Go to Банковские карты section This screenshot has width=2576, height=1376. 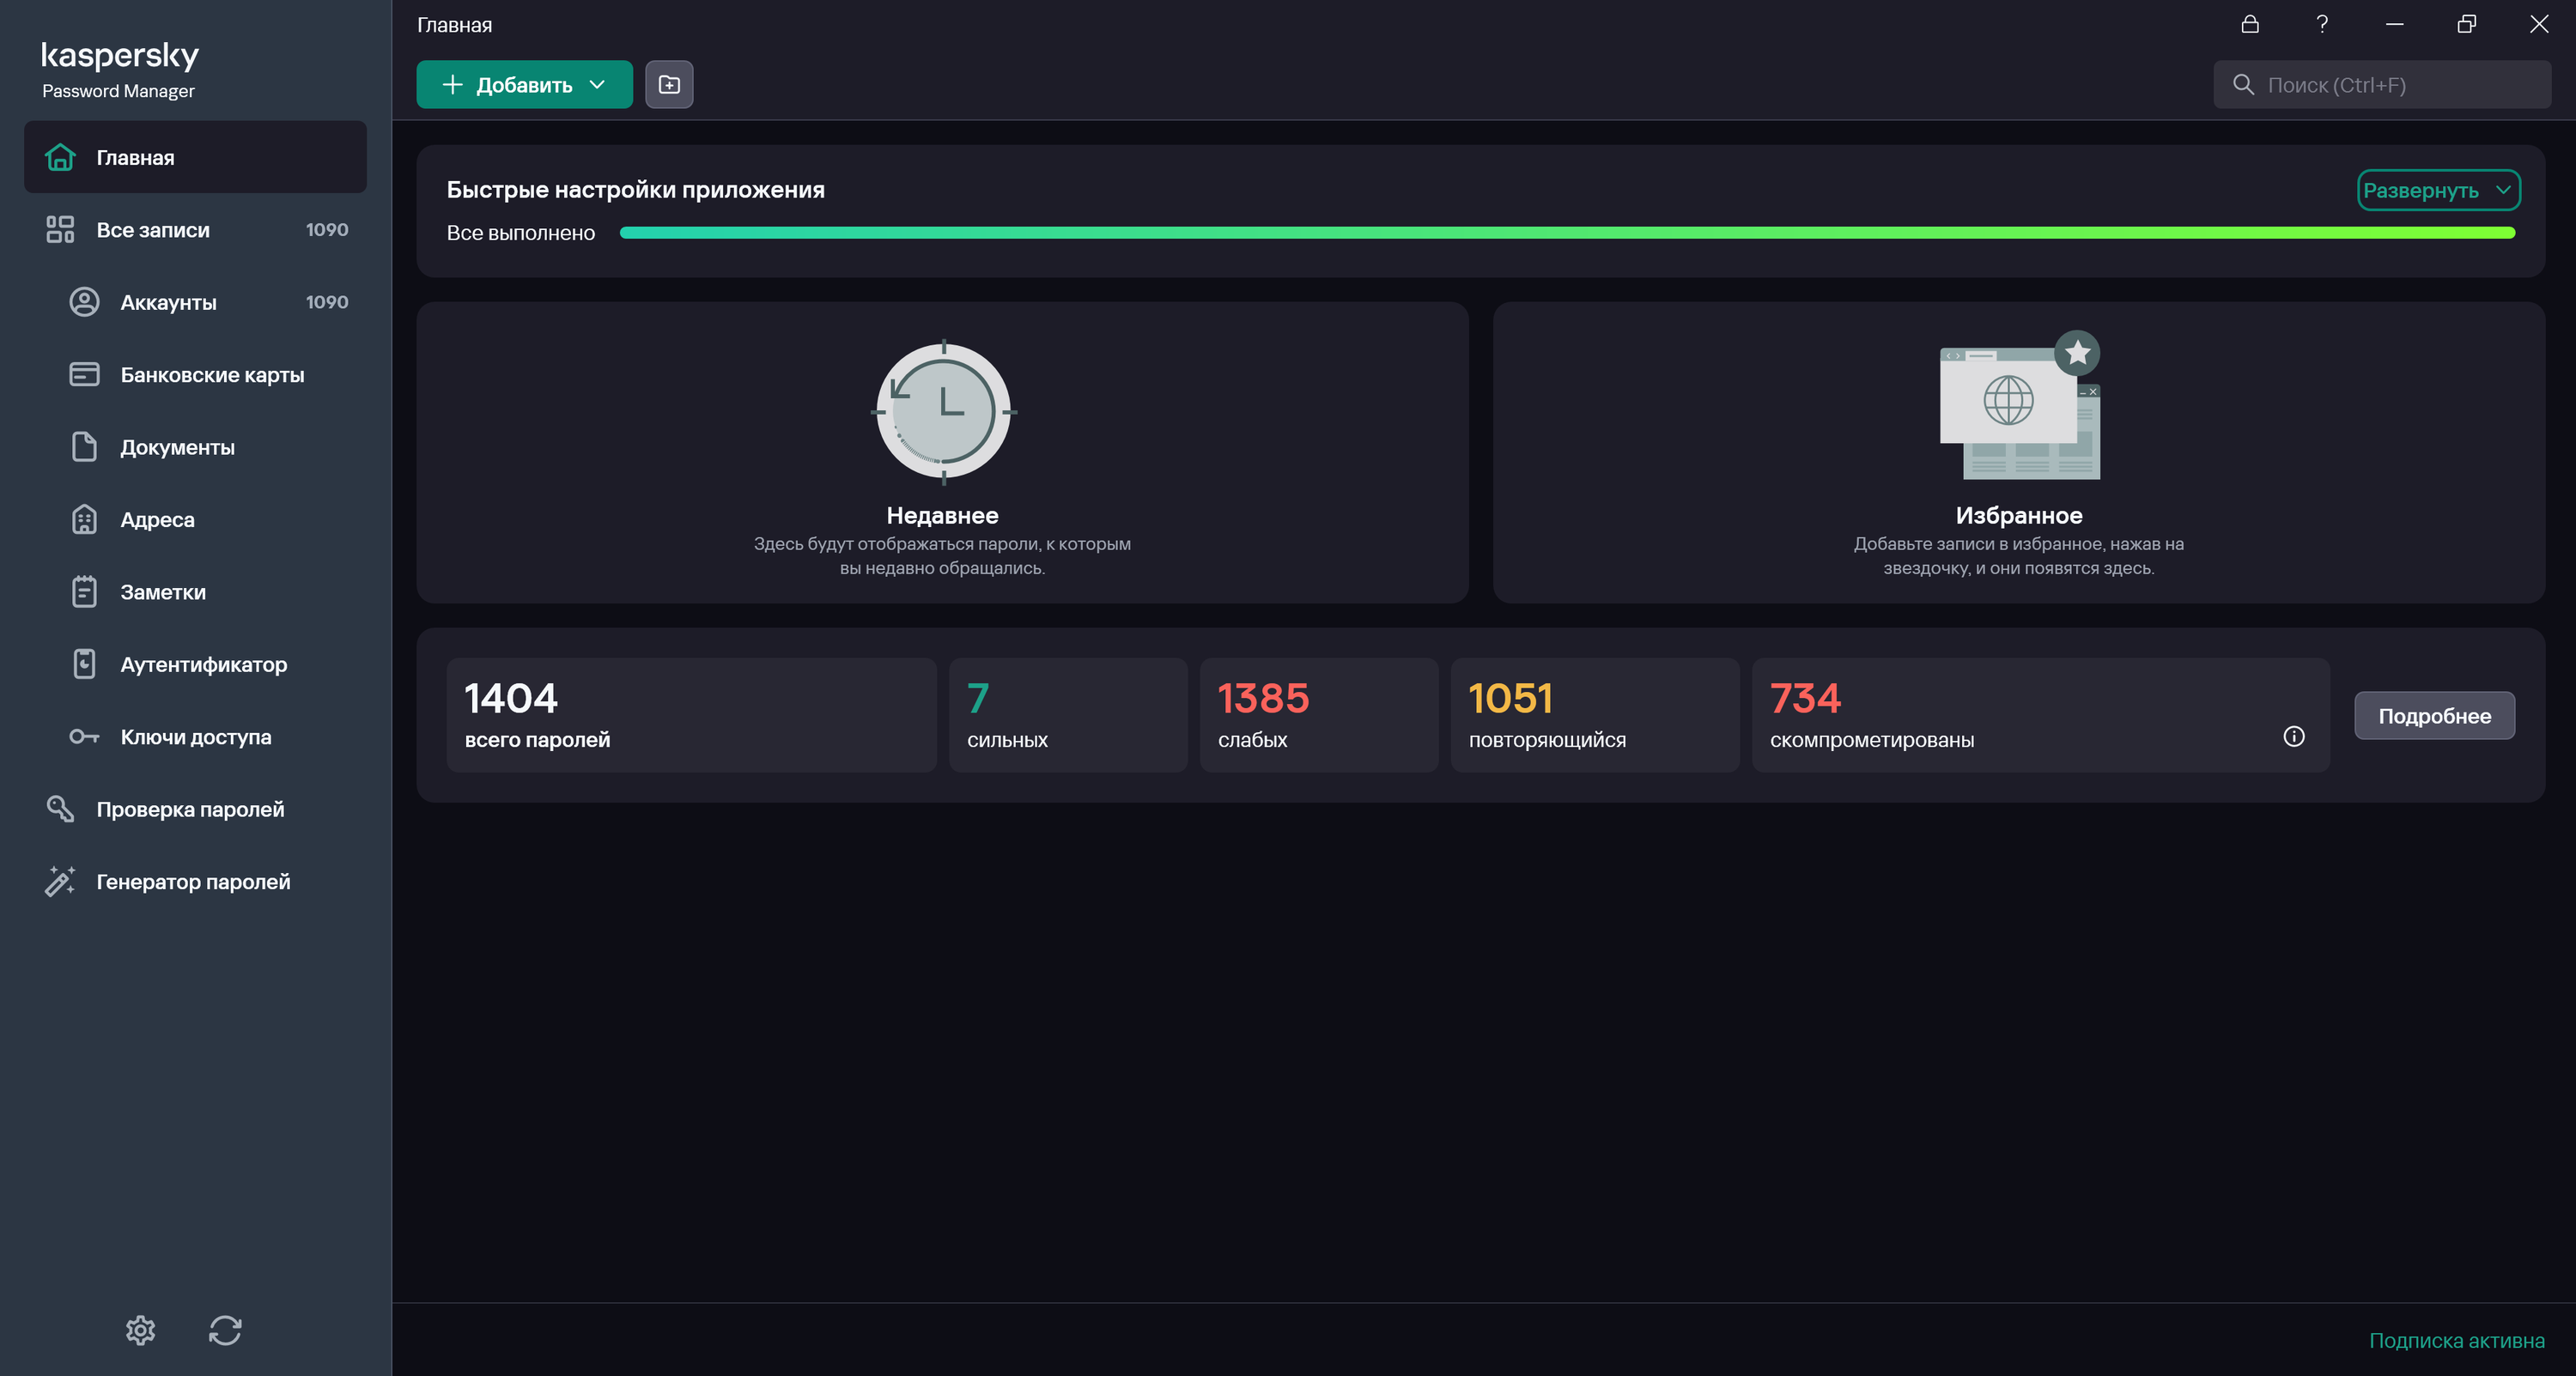pyautogui.click(x=212, y=375)
